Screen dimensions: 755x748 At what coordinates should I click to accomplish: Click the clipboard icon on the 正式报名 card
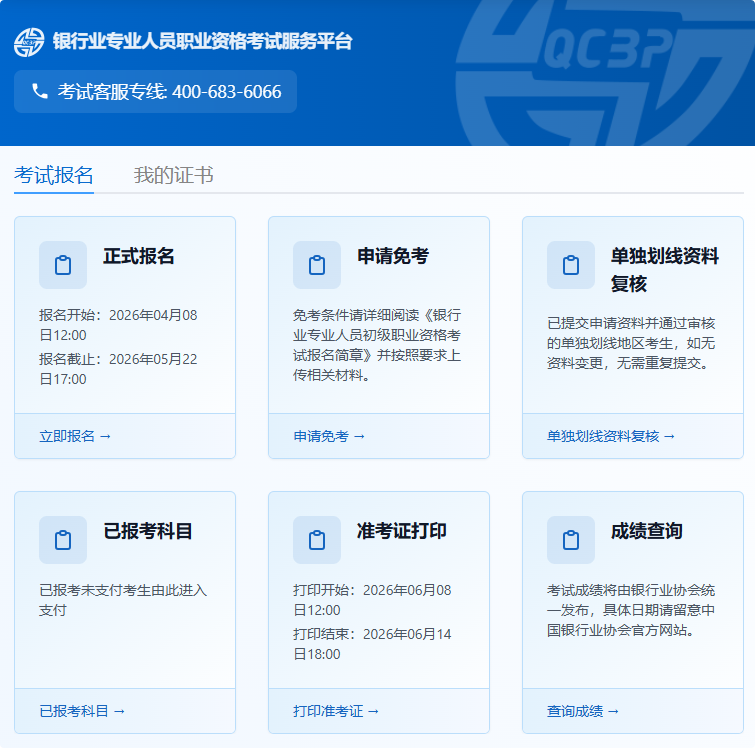pyautogui.click(x=63, y=265)
